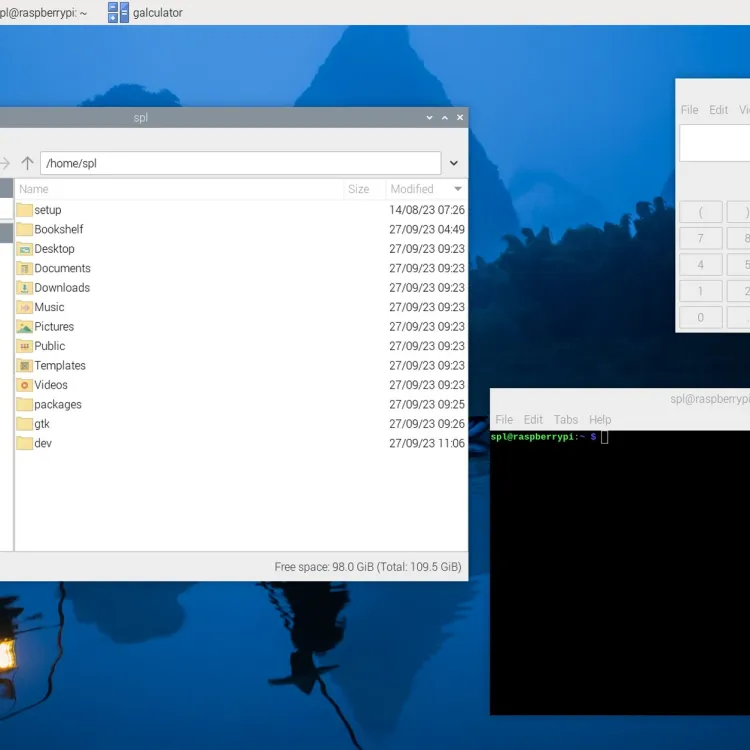The height and width of the screenshot is (750, 750).
Task: Maximize the spl file manager window
Action: click(445, 118)
